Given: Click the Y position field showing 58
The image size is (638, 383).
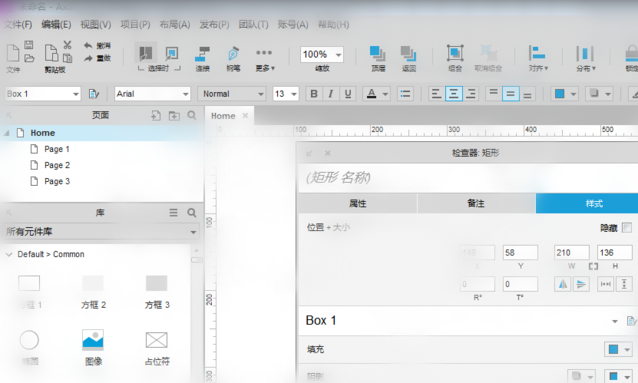Looking at the screenshot, I should (x=520, y=253).
